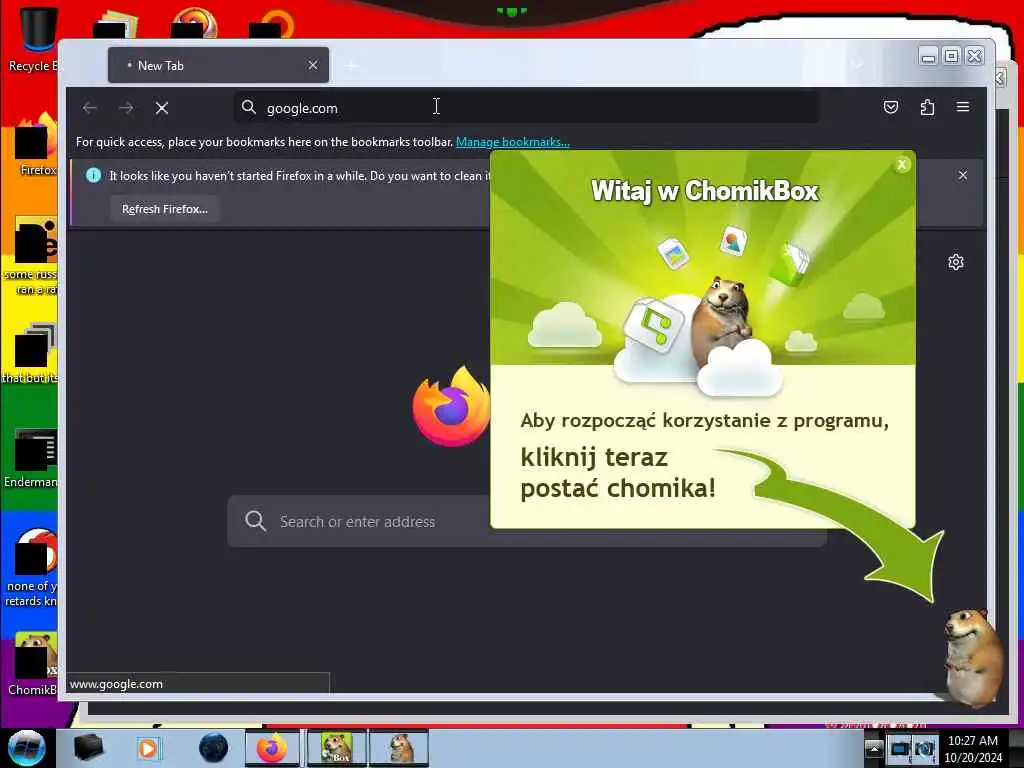This screenshot has width=1024, height=768.
Task: Close the ChomikBox welcome popup
Action: coord(902,165)
